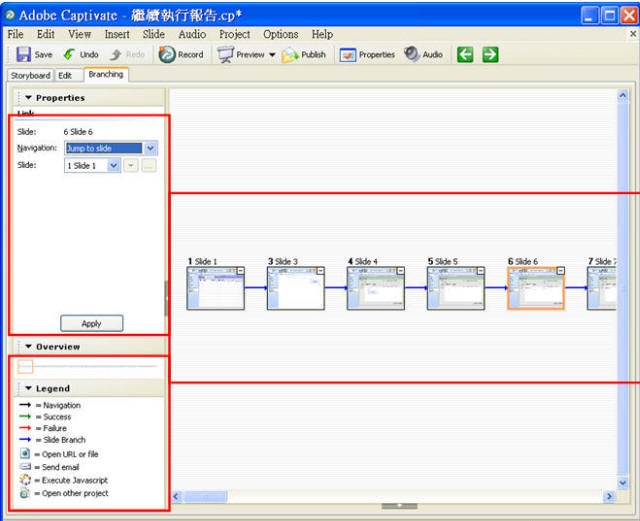Open the Preview dropdown arrow
Image resolution: width=640 pixels, height=521 pixels.
coord(272,55)
